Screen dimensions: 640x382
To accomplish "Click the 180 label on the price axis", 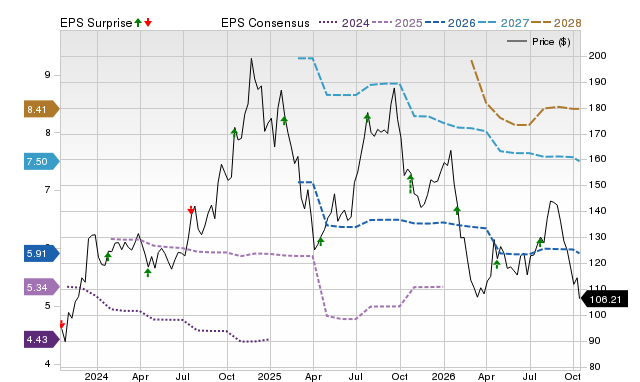I will coord(597,108).
